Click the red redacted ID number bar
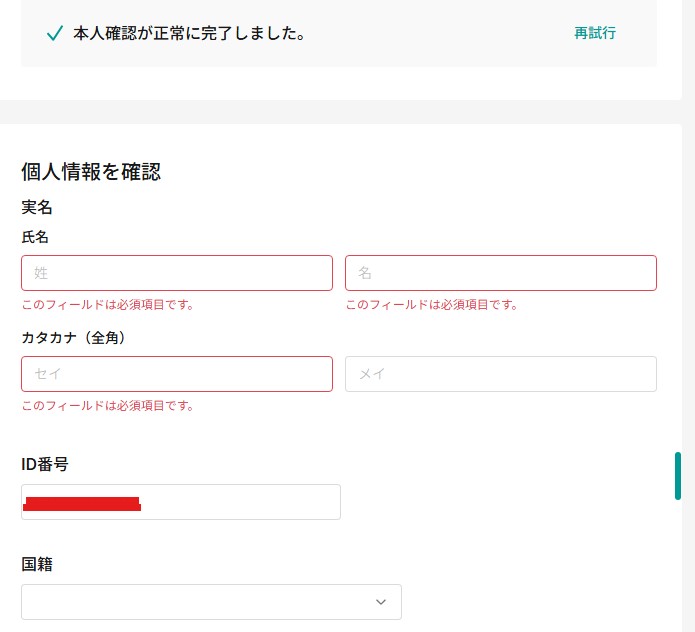695x632 pixels. click(82, 504)
